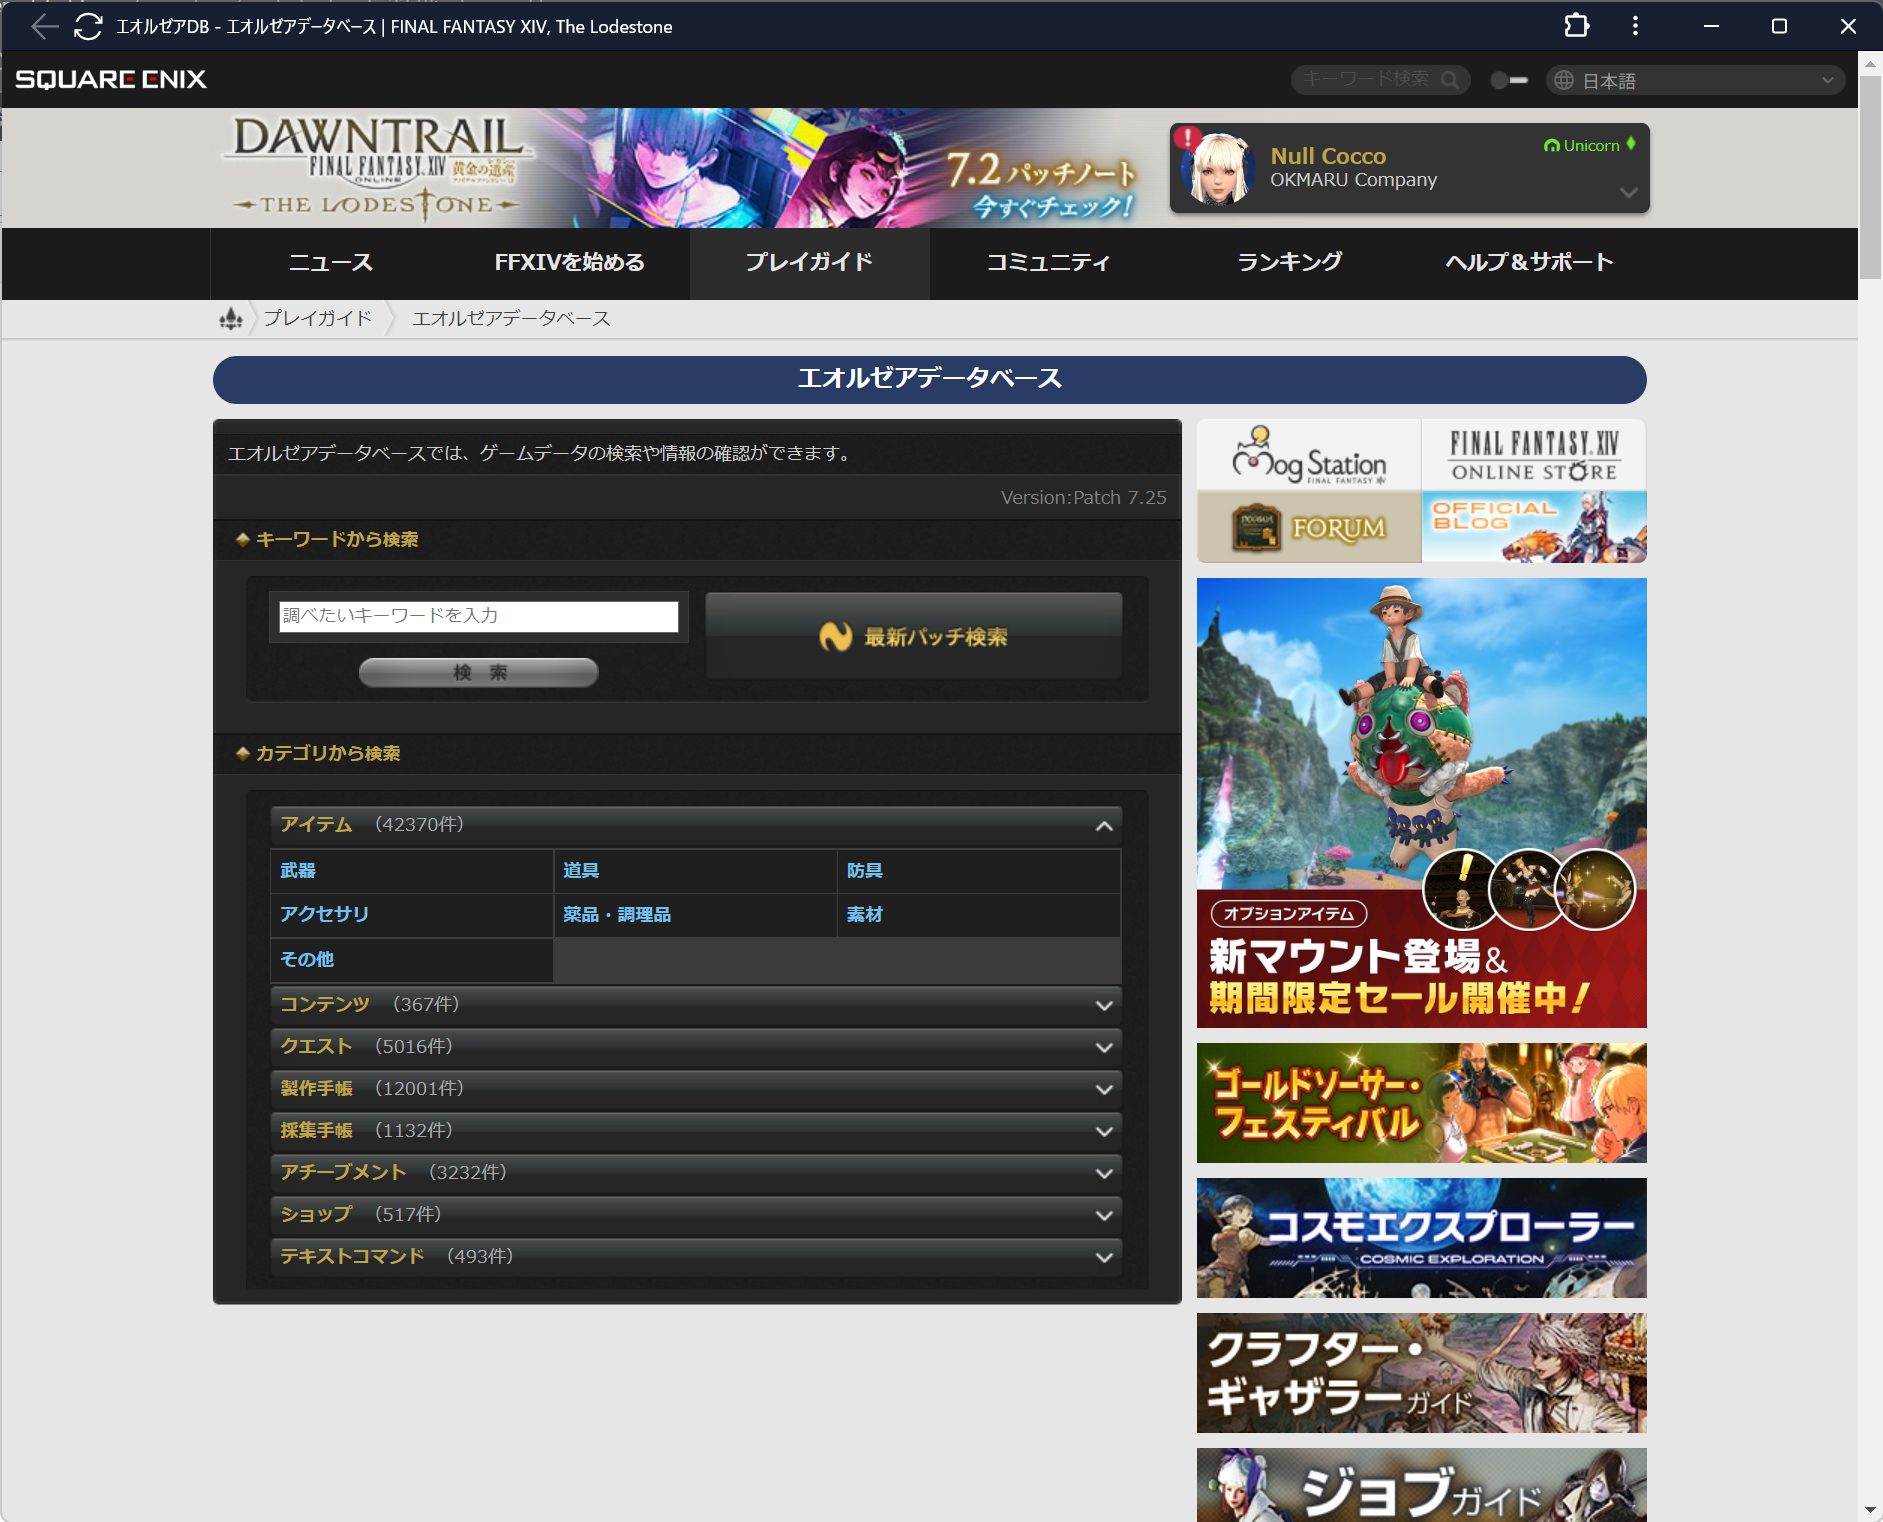Open the コミュニティ menu
This screenshot has height=1522, width=1883.
coord(1049,262)
